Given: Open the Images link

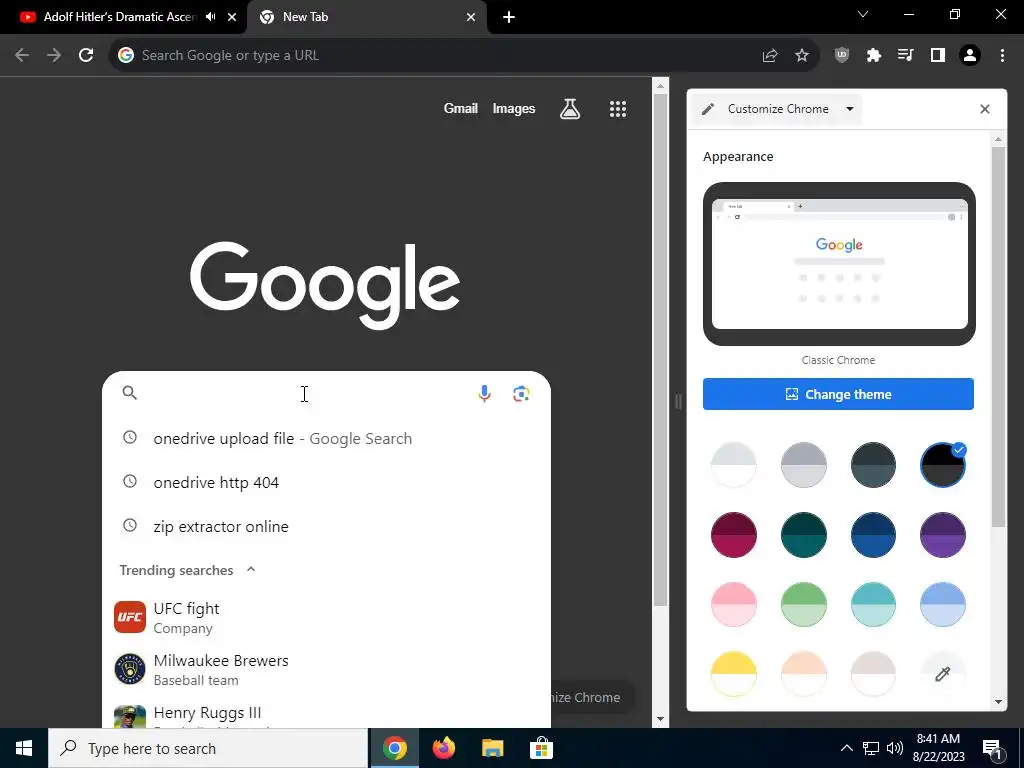Looking at the screenshot, I should 513,109.
